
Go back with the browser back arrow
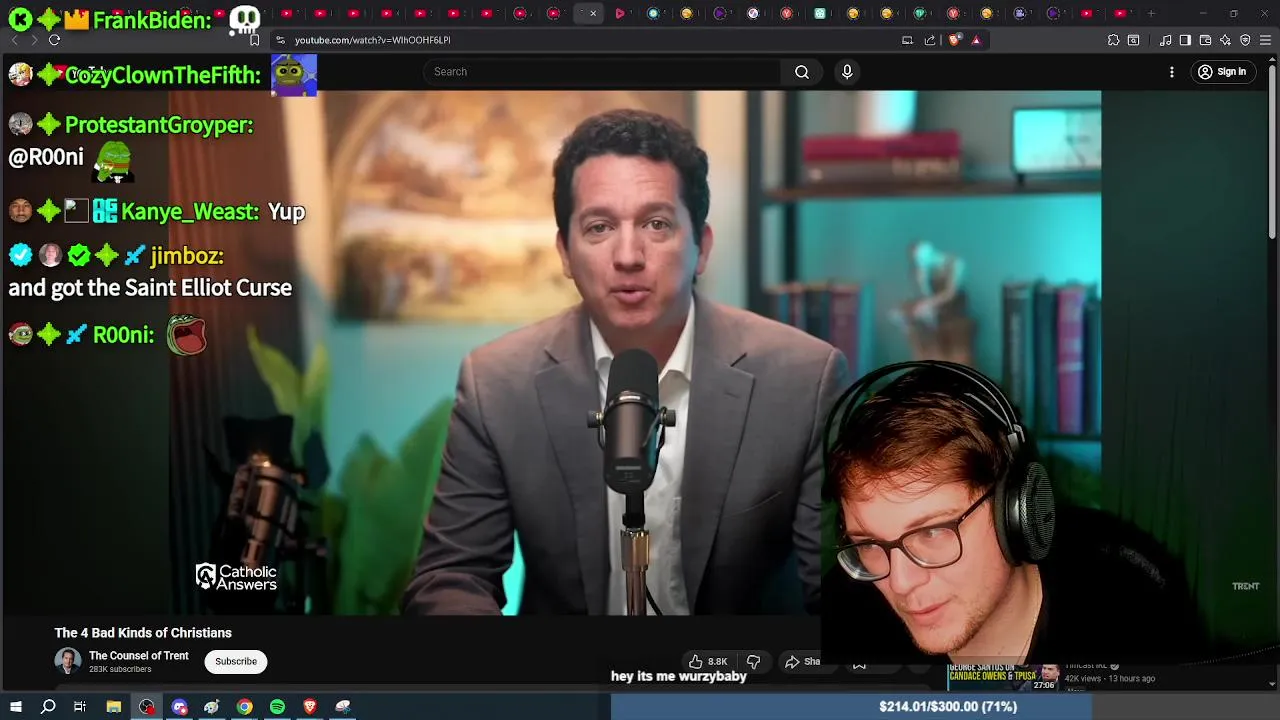pos(14,40)
